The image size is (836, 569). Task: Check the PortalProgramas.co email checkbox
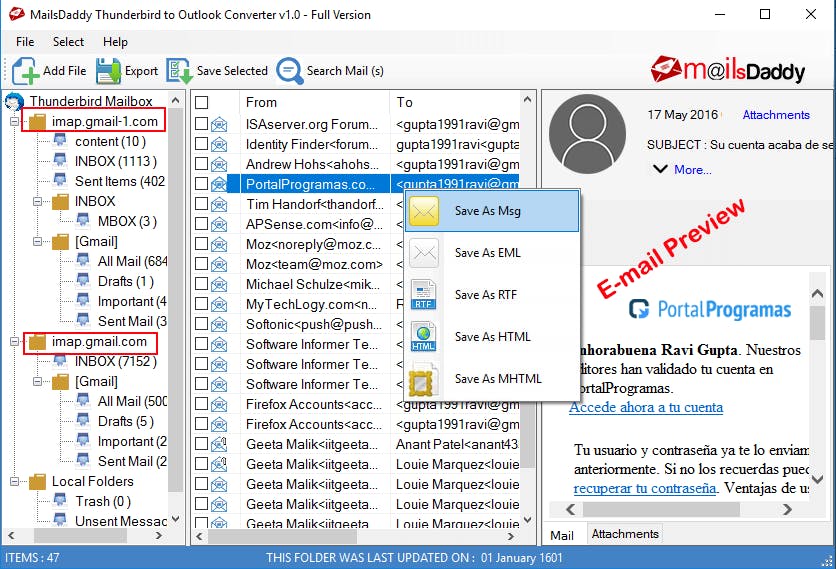202,184
